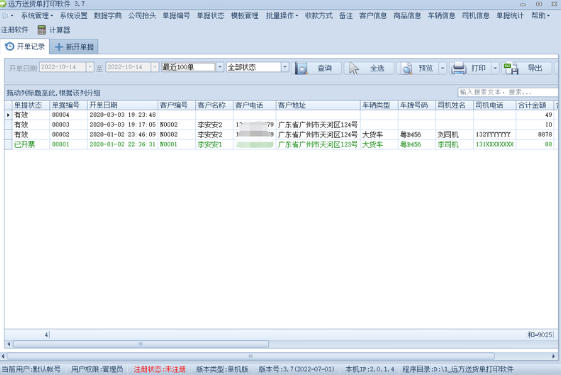The height and width of the screenshot is (375, 561).
Task: Sort by the 客户地址 column header
Action: (318, 105)
